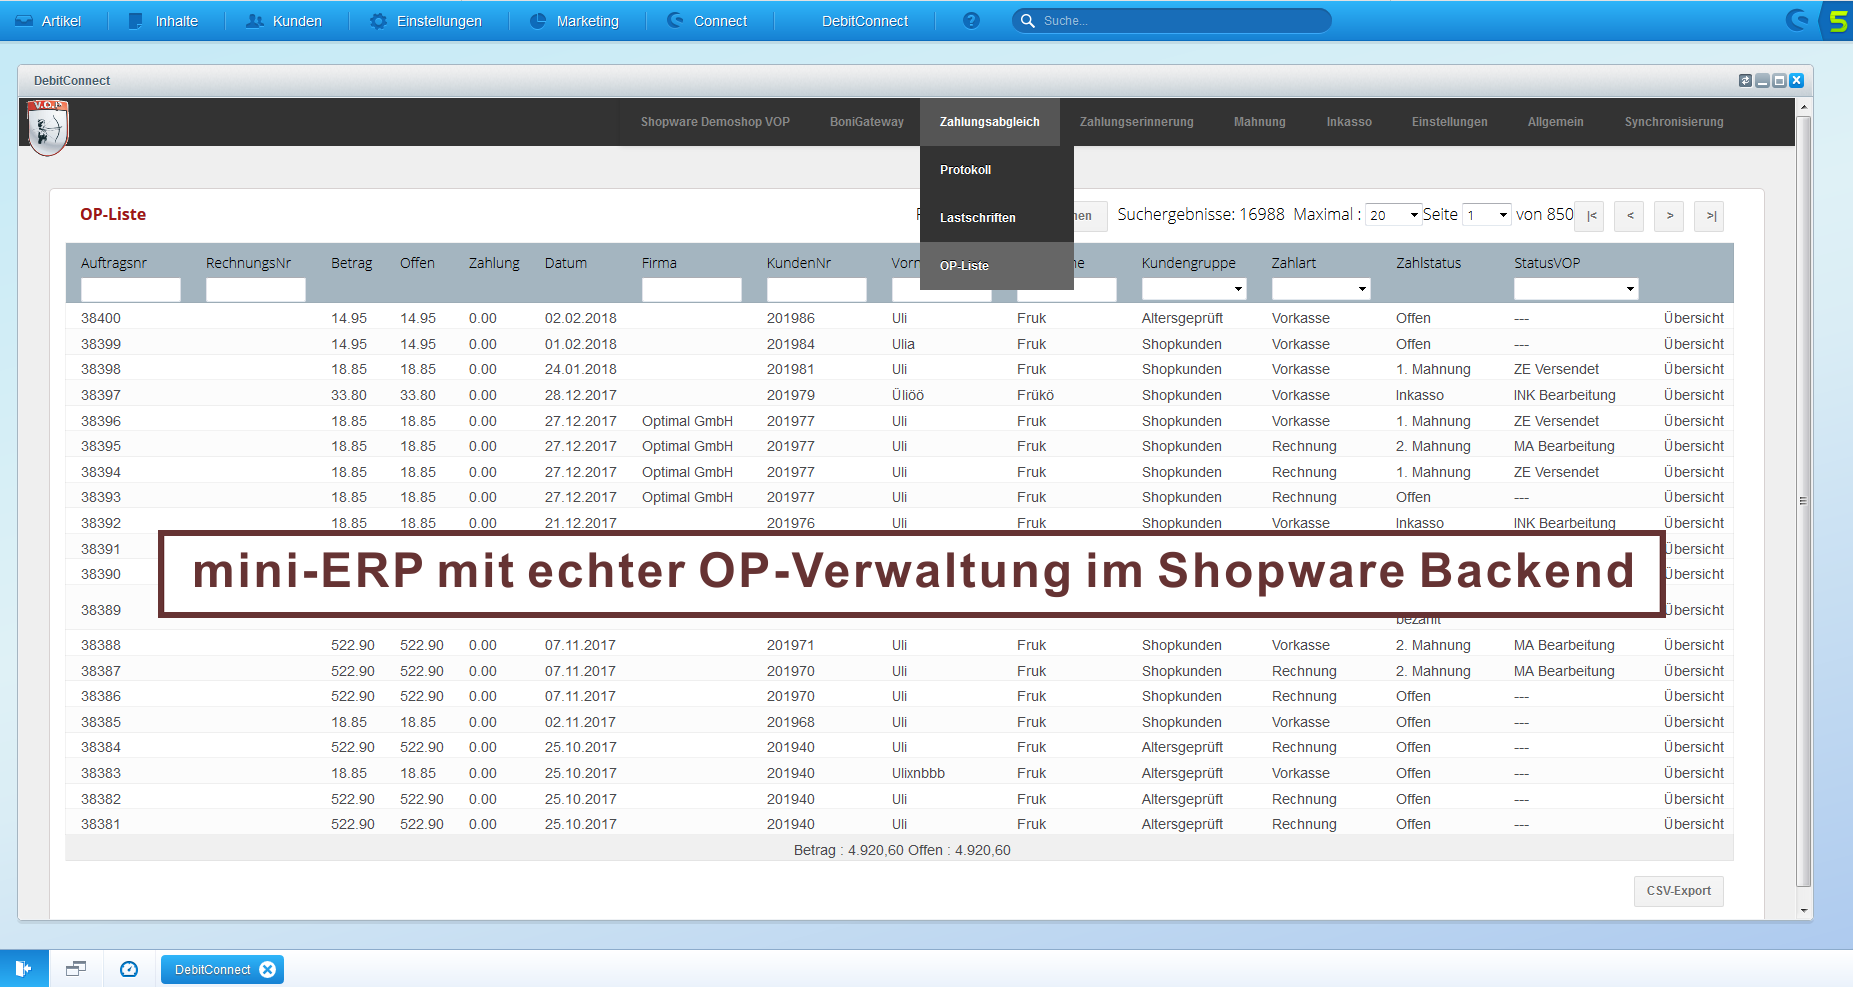Click the help question mark icon

[x=971, y=21]
